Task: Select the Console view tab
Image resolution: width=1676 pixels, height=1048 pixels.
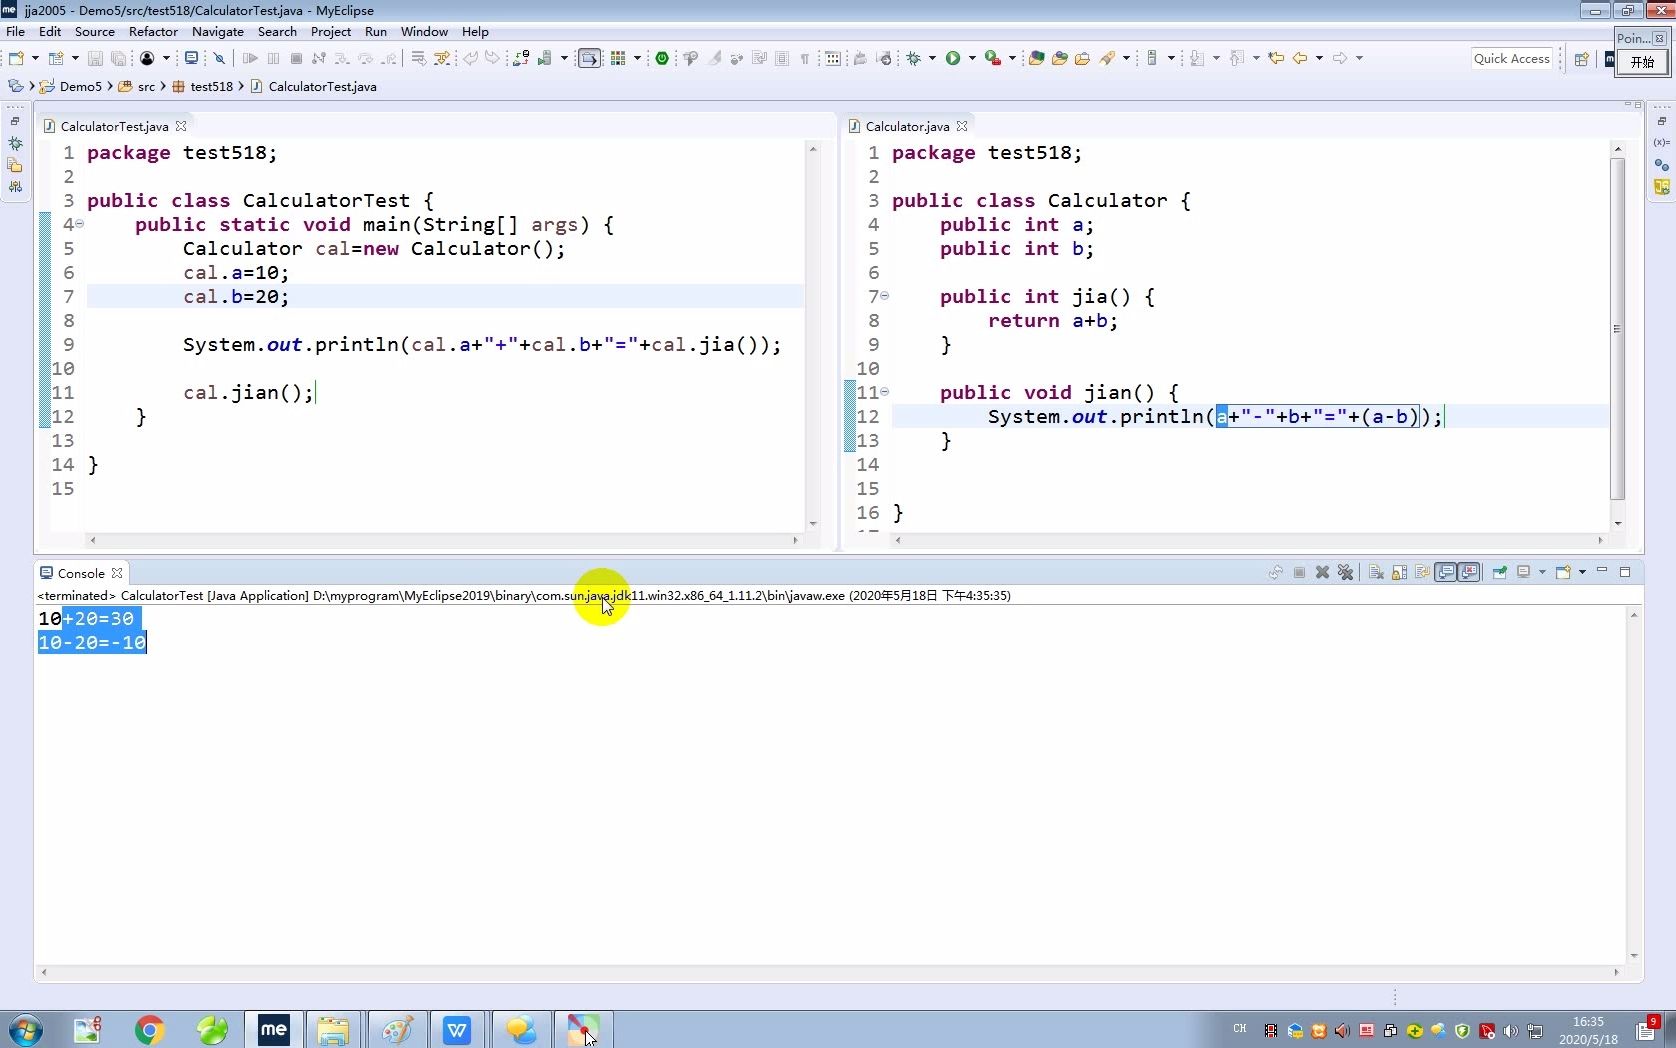Action: (x=81, y=573)
